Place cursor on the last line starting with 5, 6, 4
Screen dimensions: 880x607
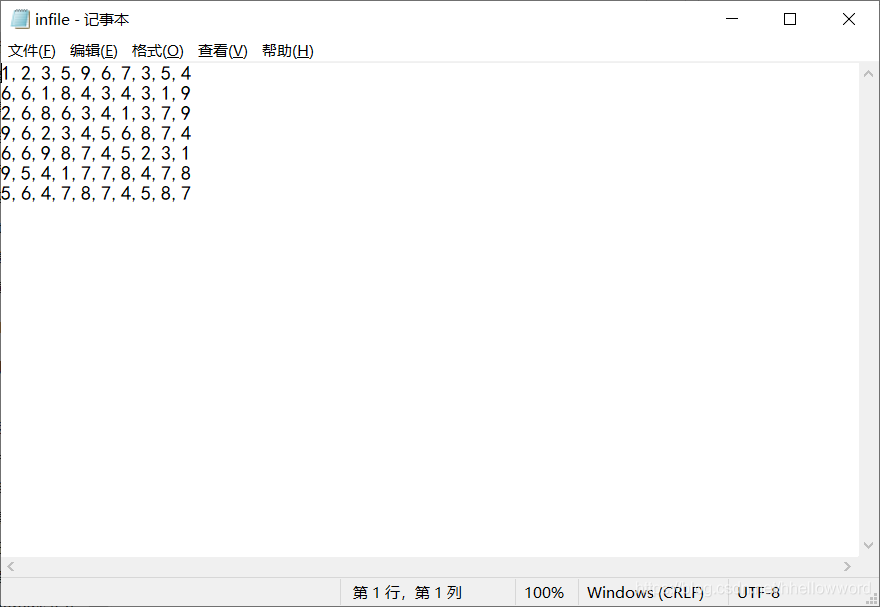(95, 193)
